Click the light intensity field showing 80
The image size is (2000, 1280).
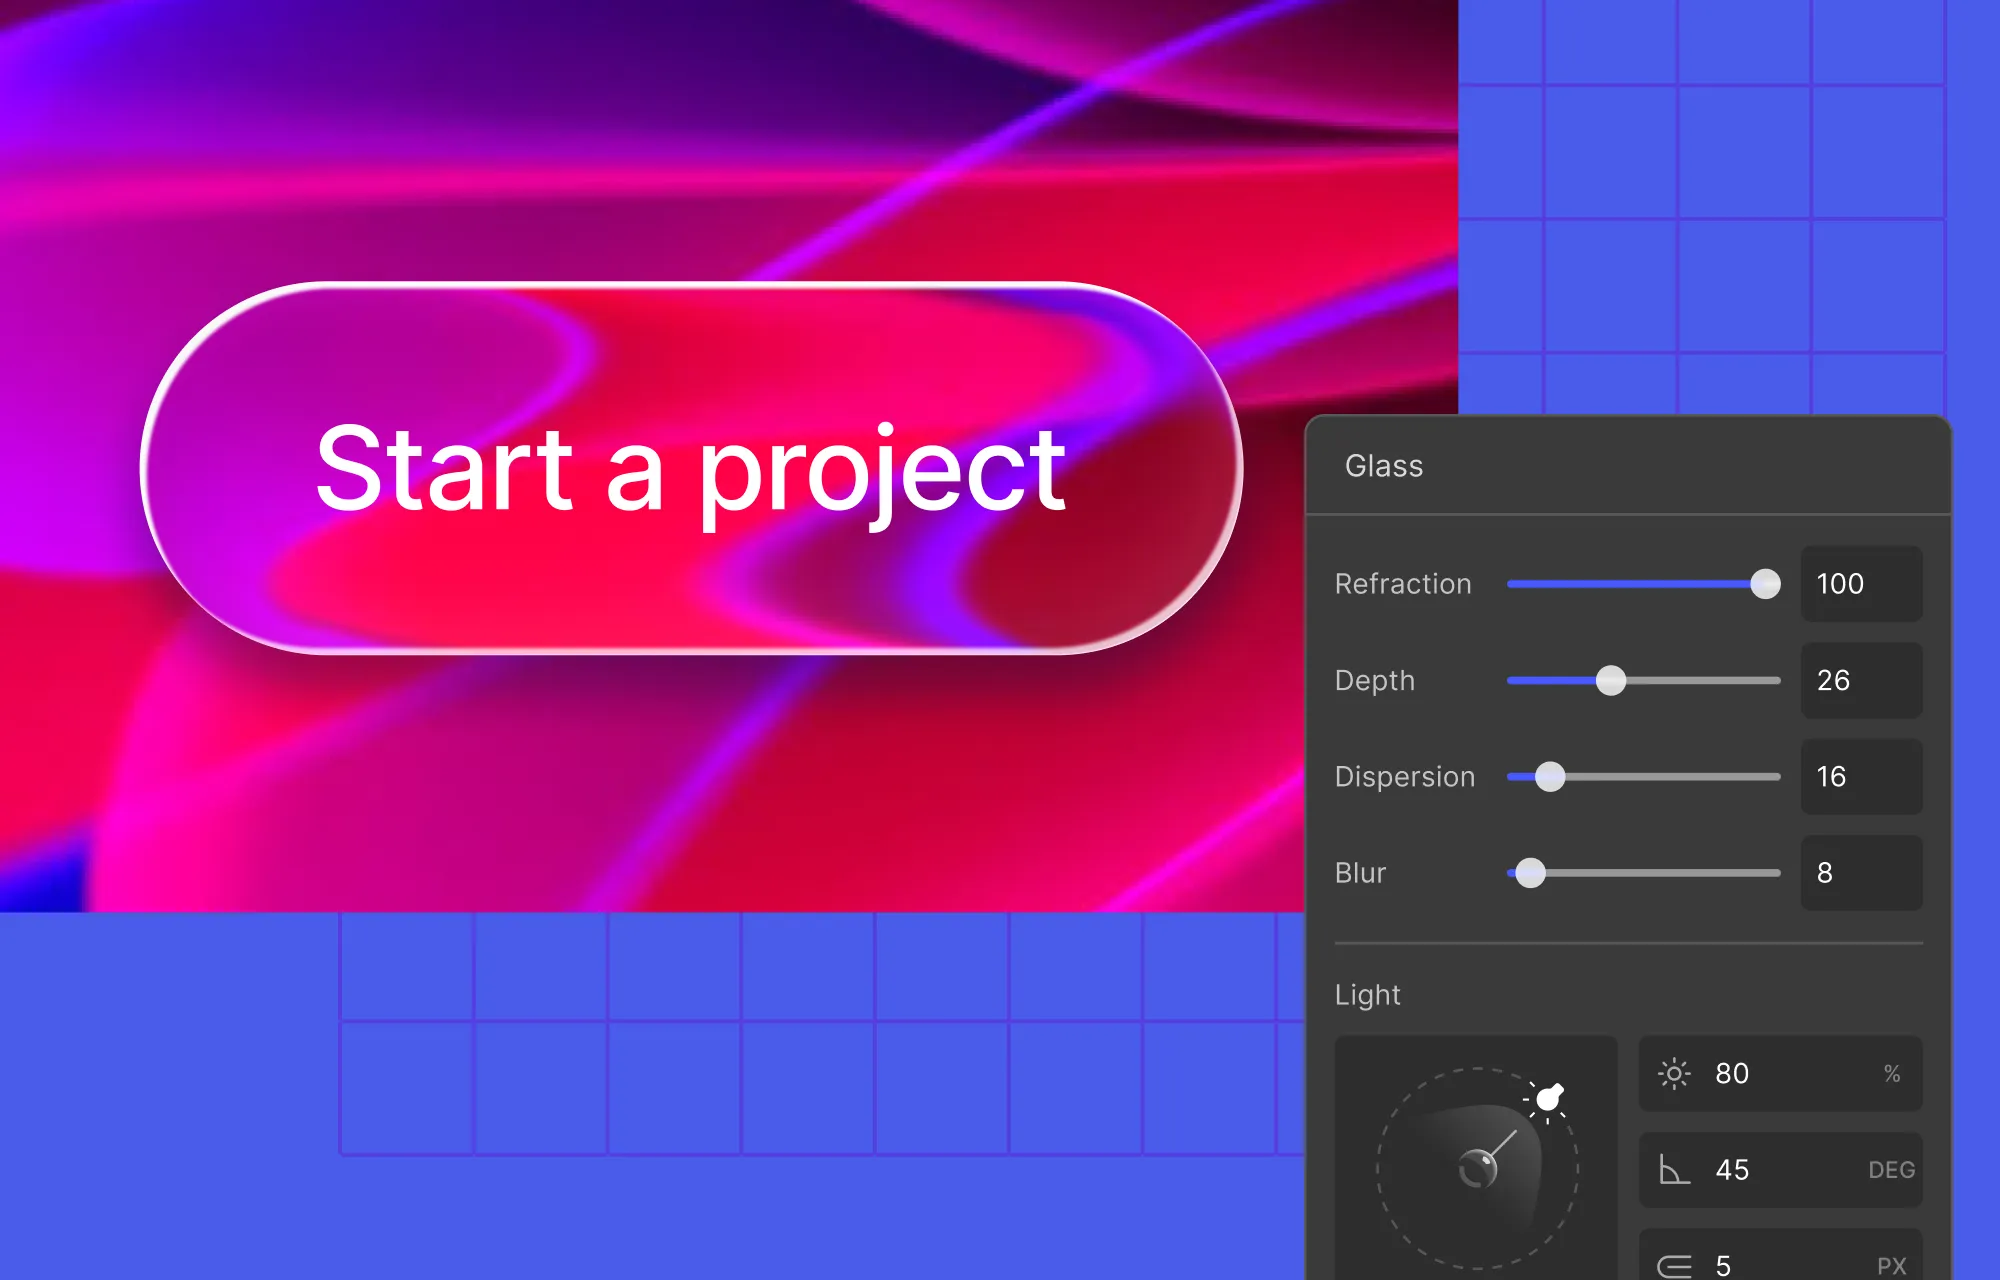[x=1780, y=1074]
